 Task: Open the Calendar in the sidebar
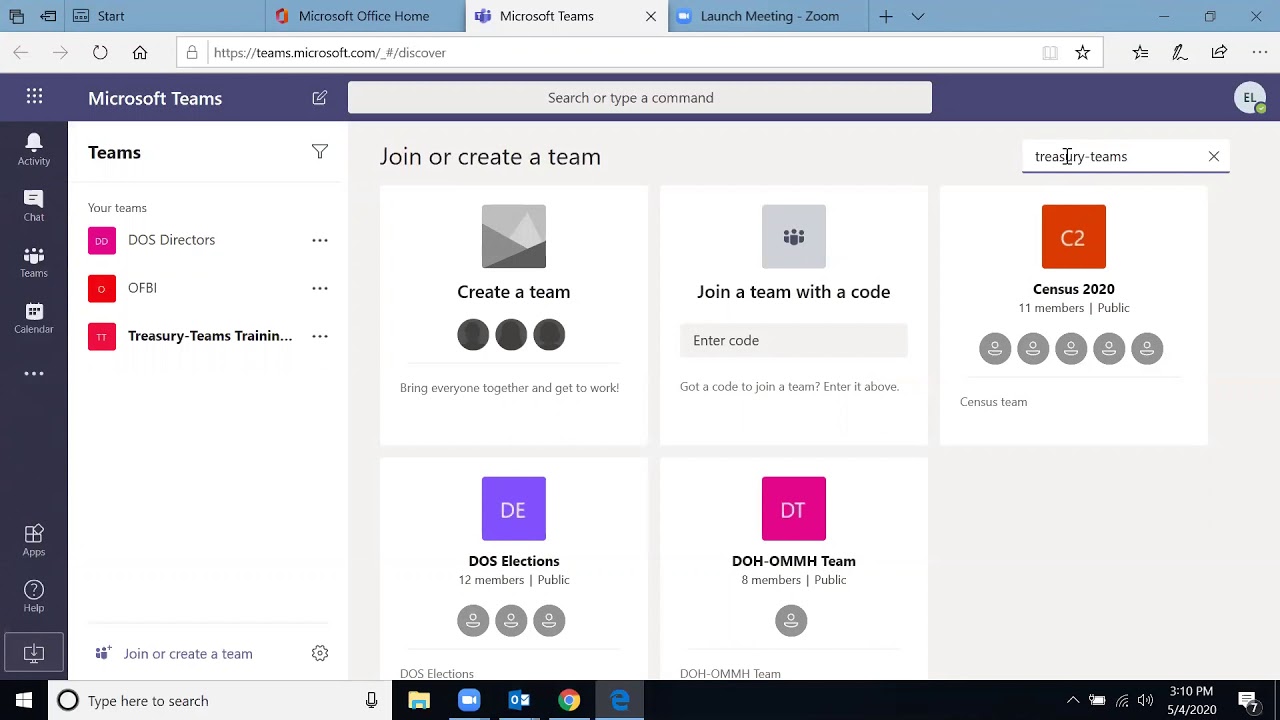coord(34,318)
